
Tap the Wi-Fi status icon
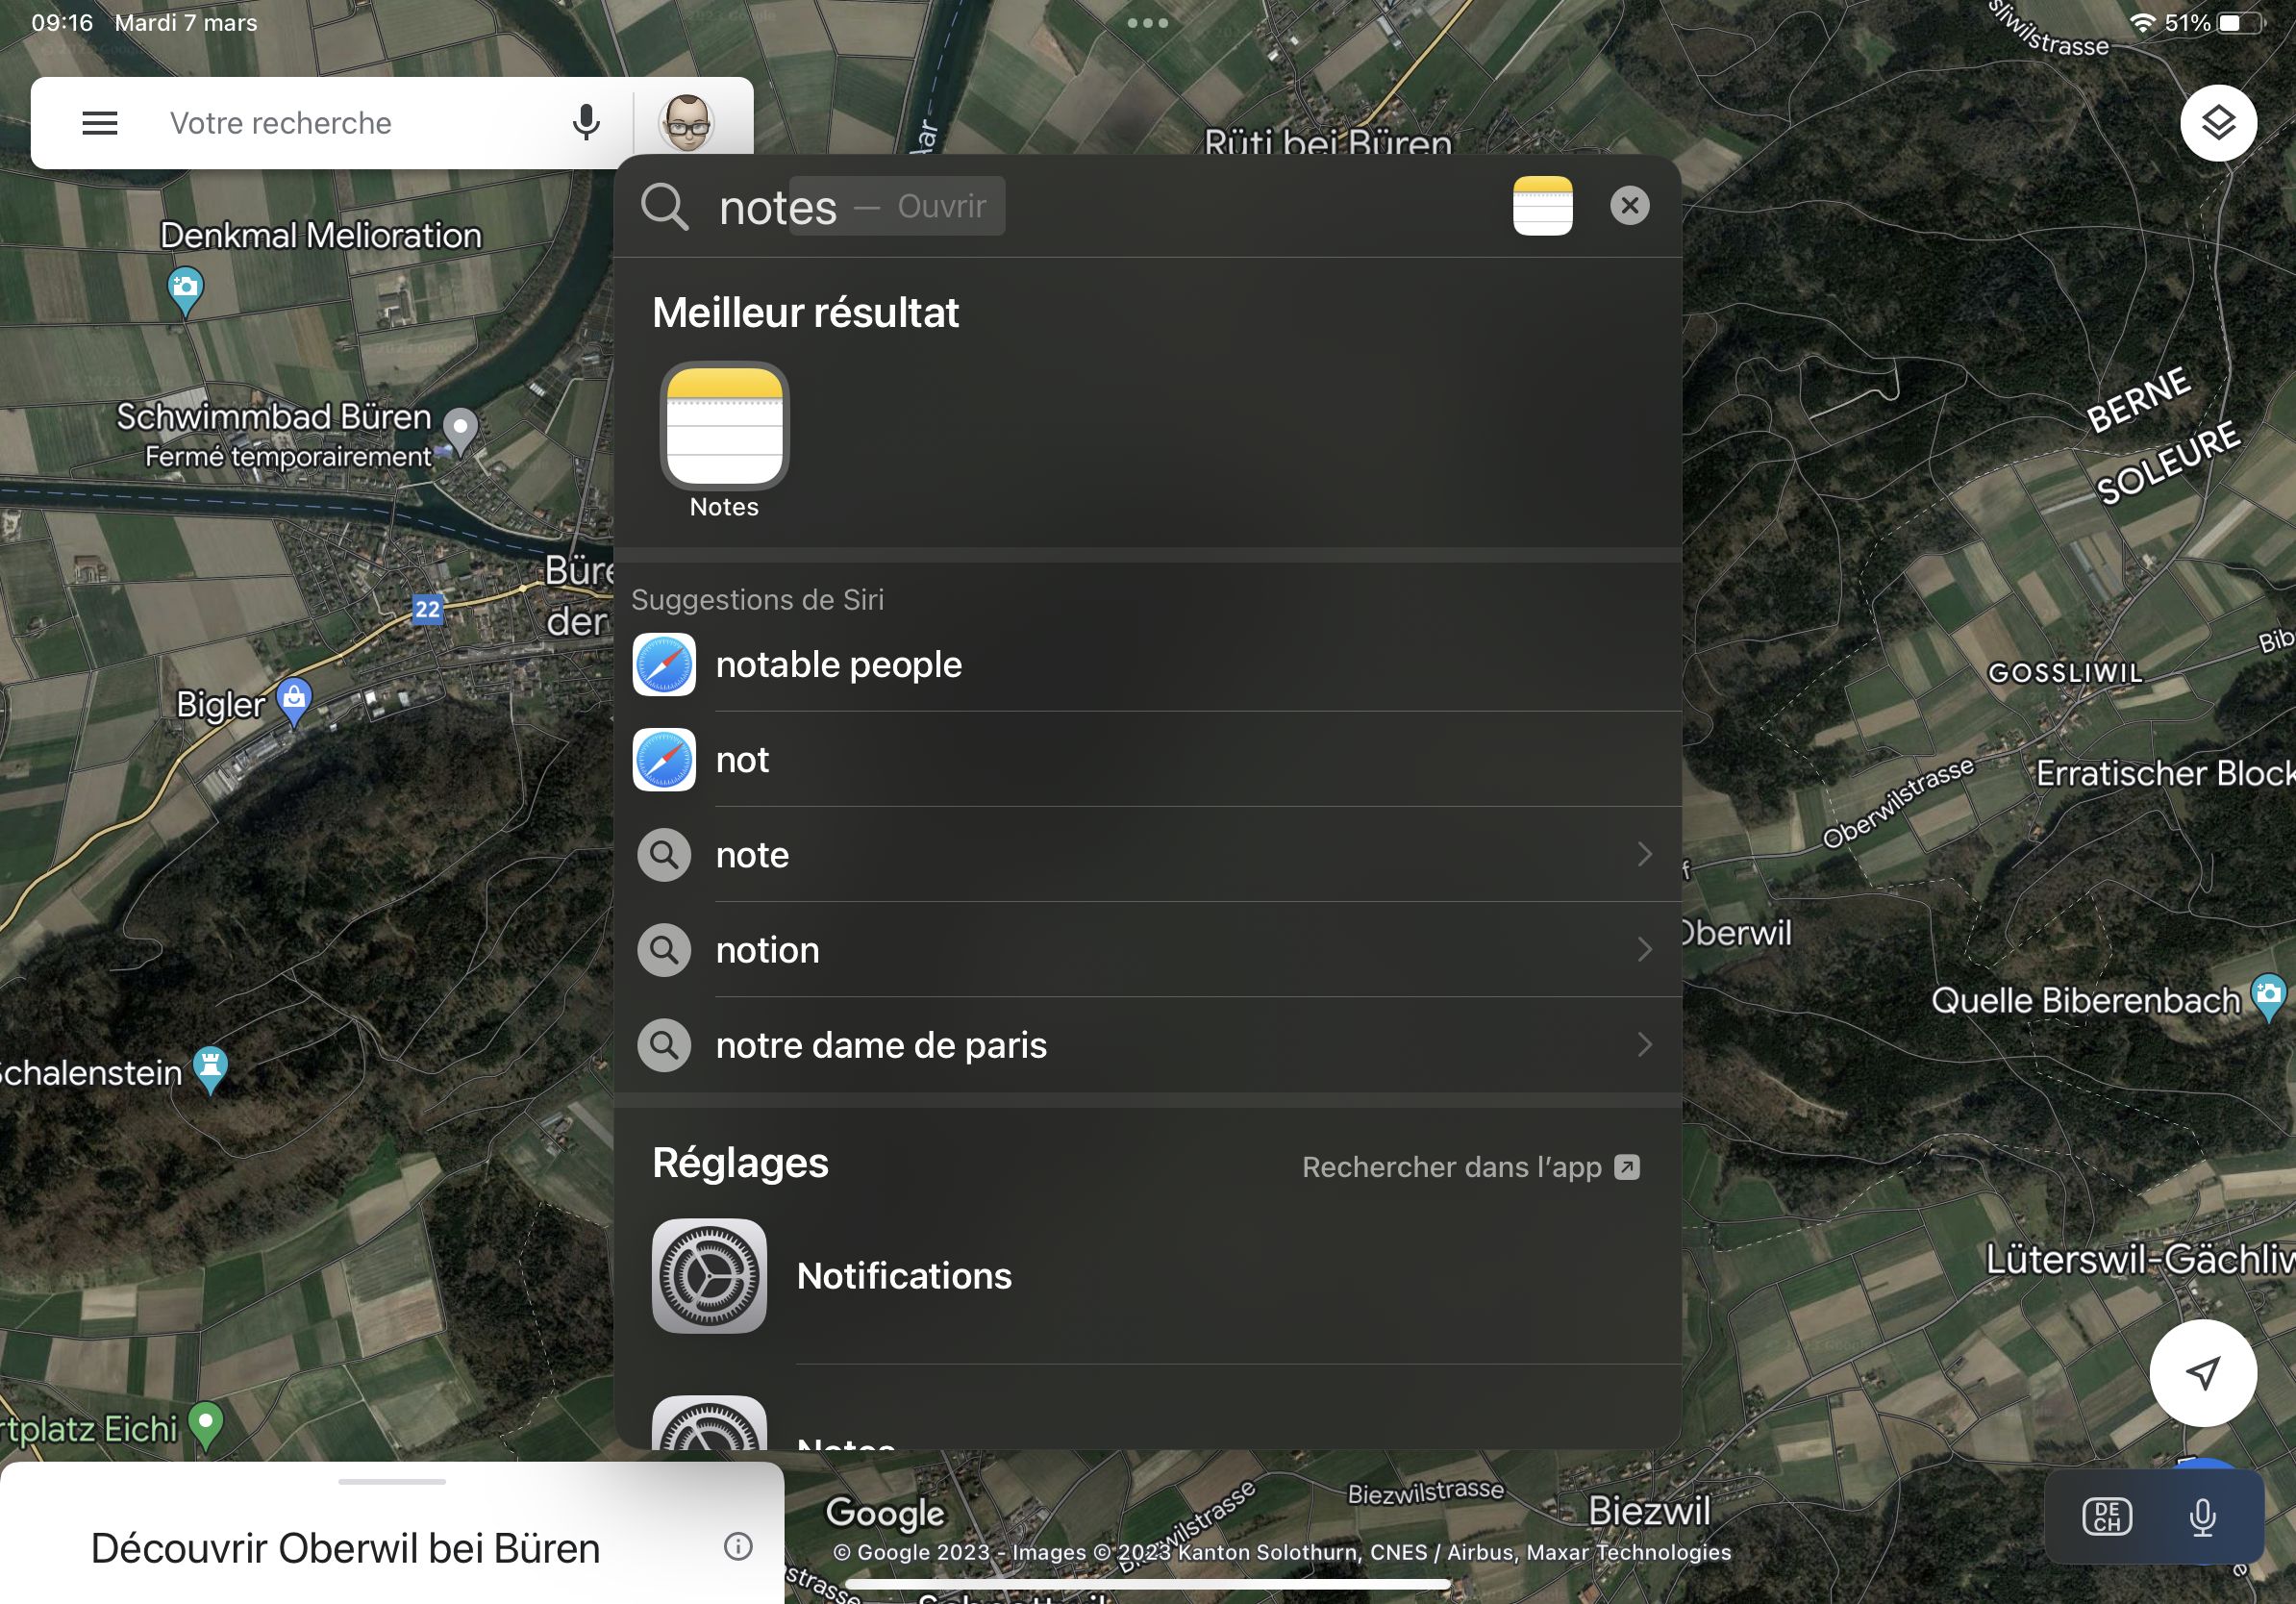point(2142,23)
